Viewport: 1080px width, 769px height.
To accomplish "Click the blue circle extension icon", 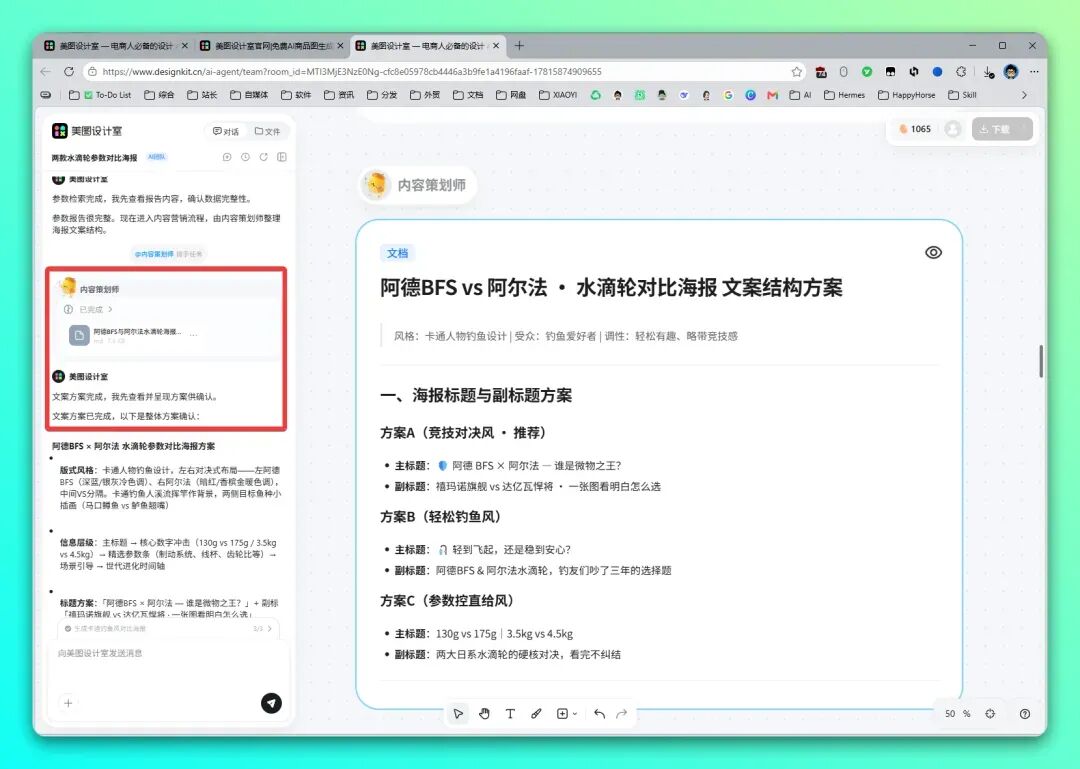I will coord(937,72).
